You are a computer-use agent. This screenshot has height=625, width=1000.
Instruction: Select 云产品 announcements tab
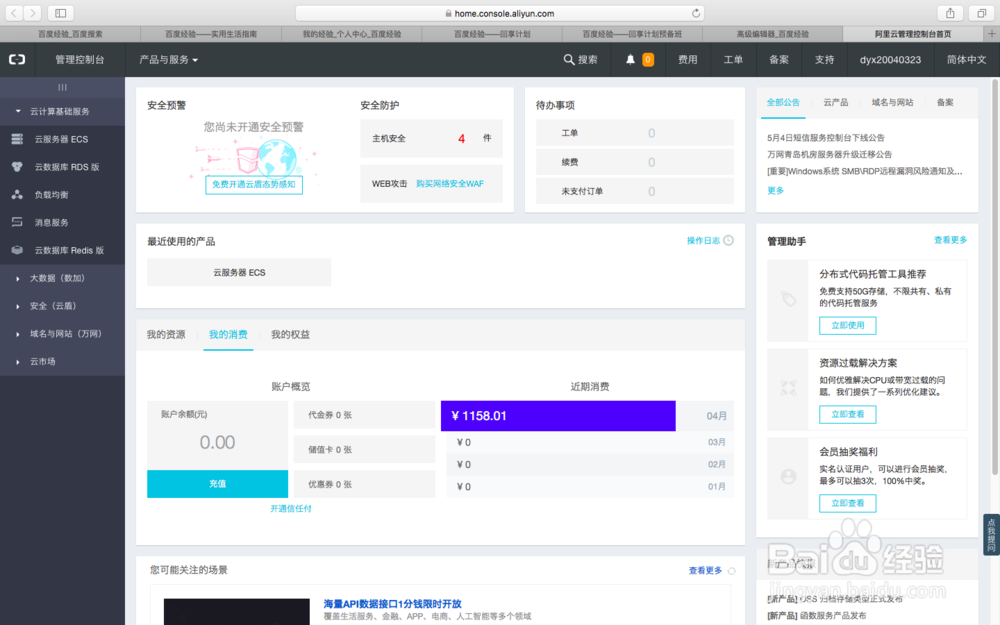tap(835, 102)
